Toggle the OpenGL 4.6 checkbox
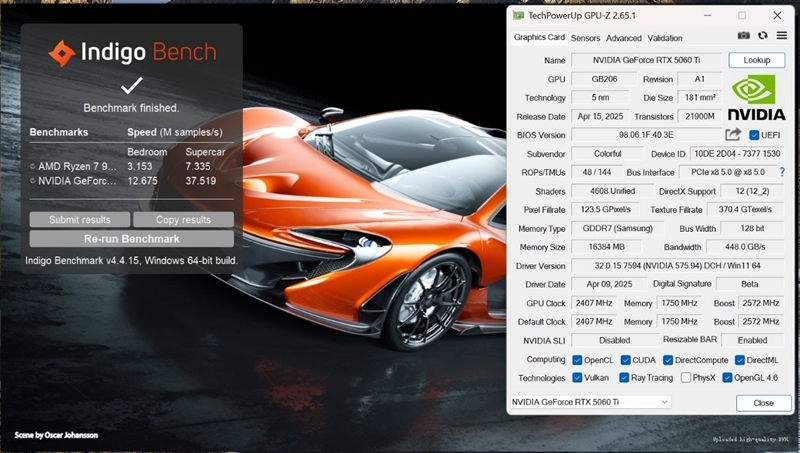 point(728,378)
